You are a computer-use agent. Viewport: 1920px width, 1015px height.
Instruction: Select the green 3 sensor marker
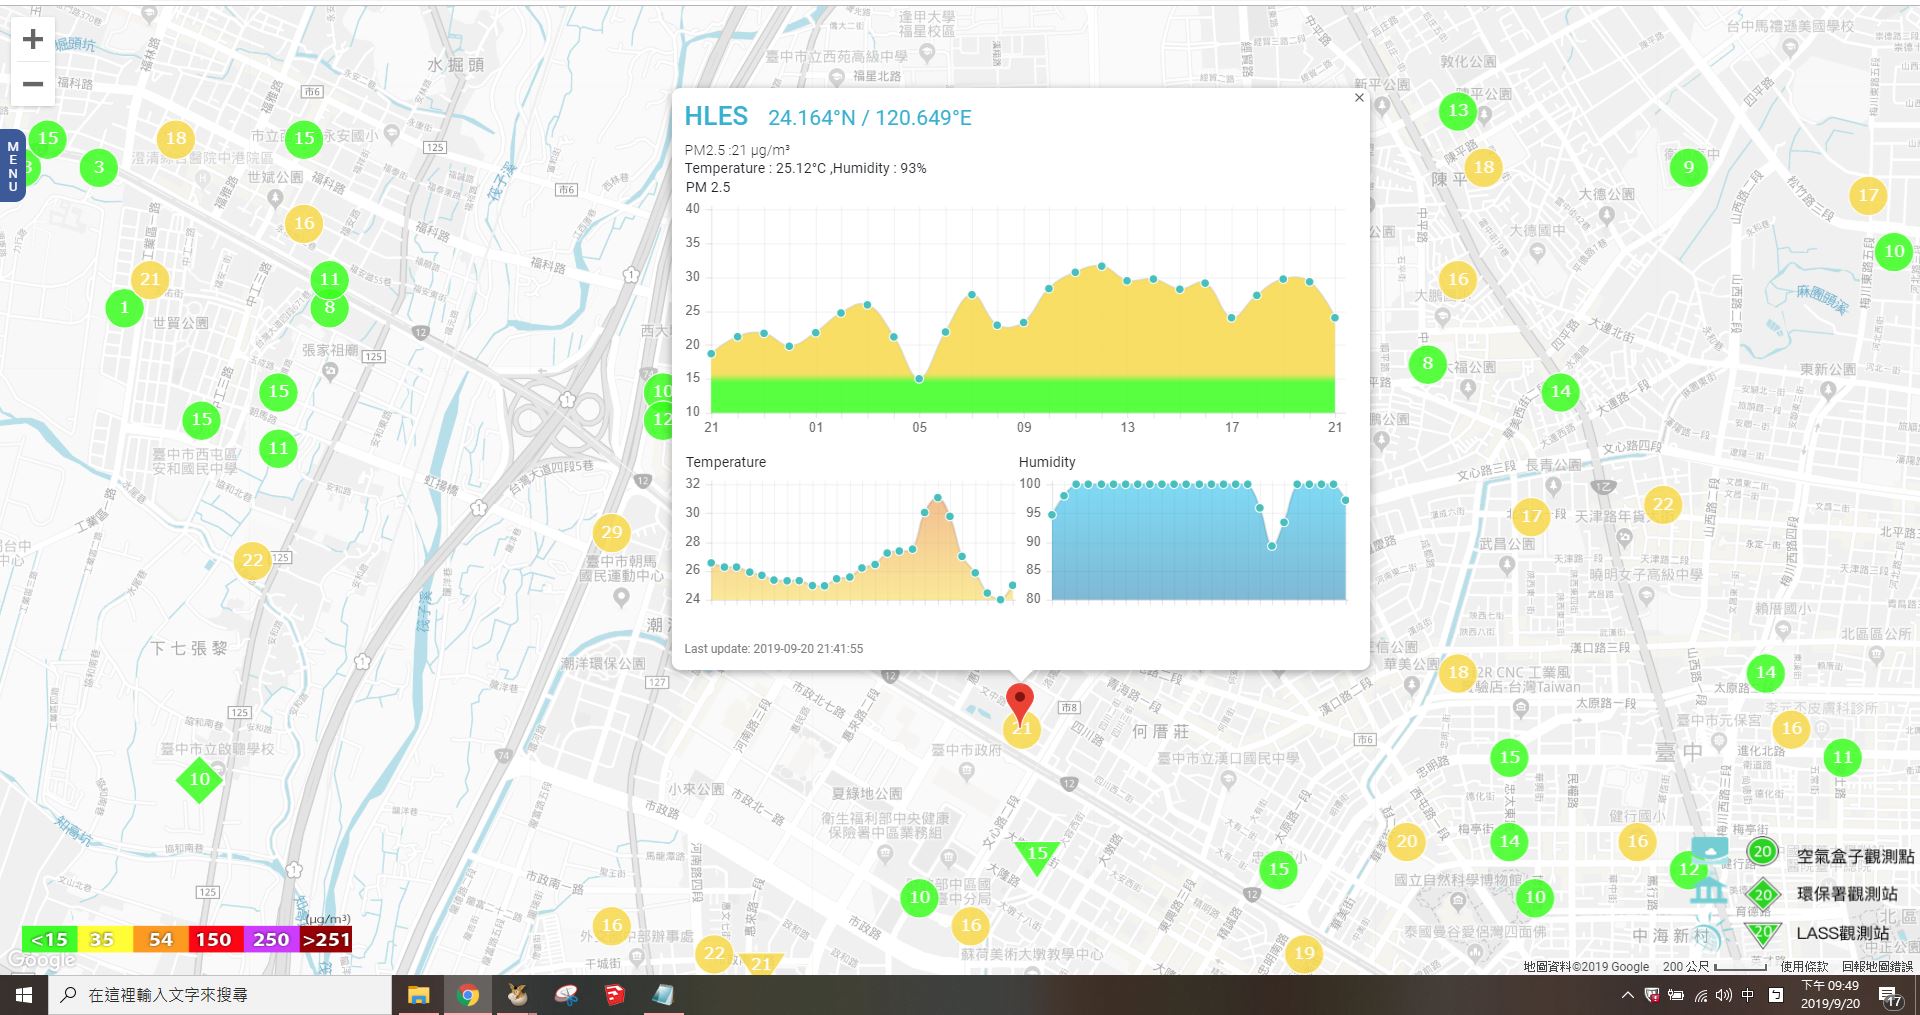click(x=98, y=167)
